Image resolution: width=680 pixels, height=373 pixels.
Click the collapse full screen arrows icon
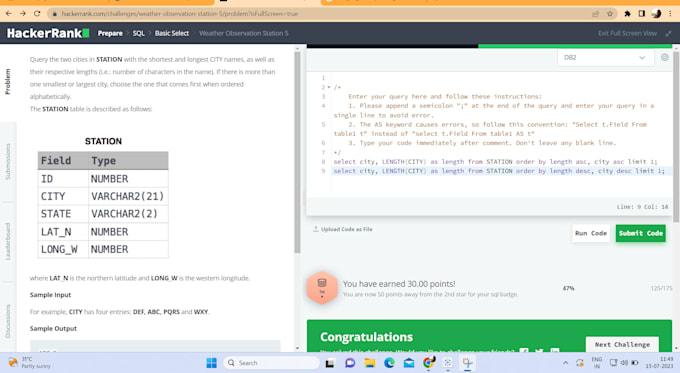click(x=668, y=33)
